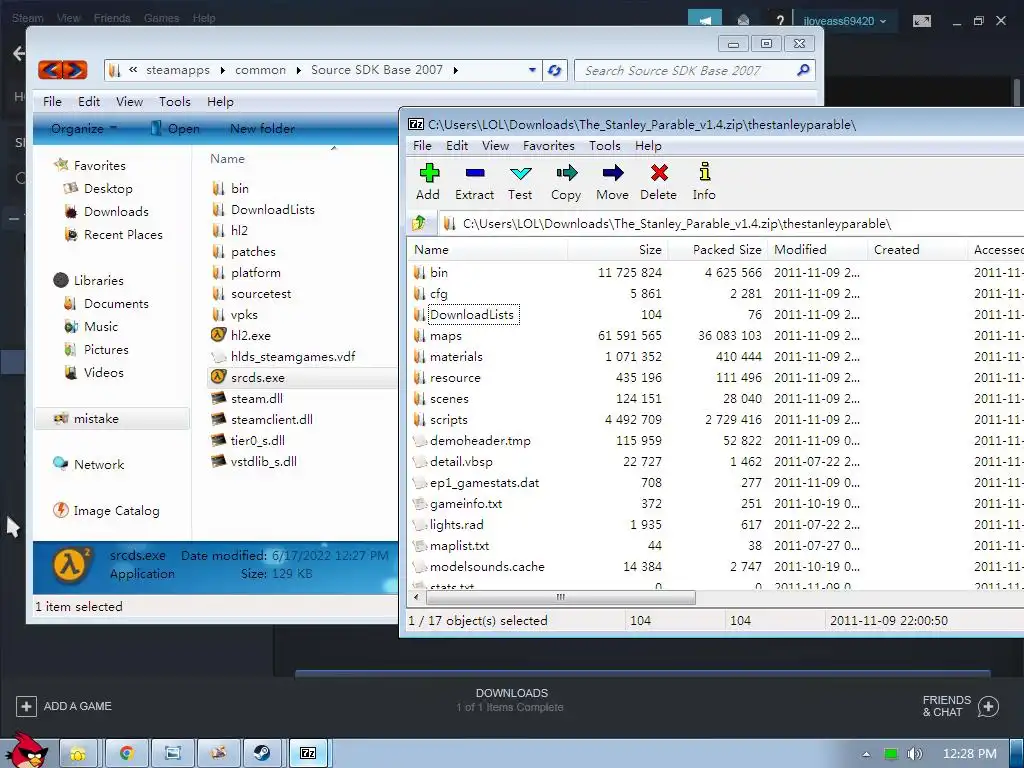Image resolution: width=1024 pixels, height=768 pixels.
Task: Show hidden tray icons arrow
Action: [866, 754]
